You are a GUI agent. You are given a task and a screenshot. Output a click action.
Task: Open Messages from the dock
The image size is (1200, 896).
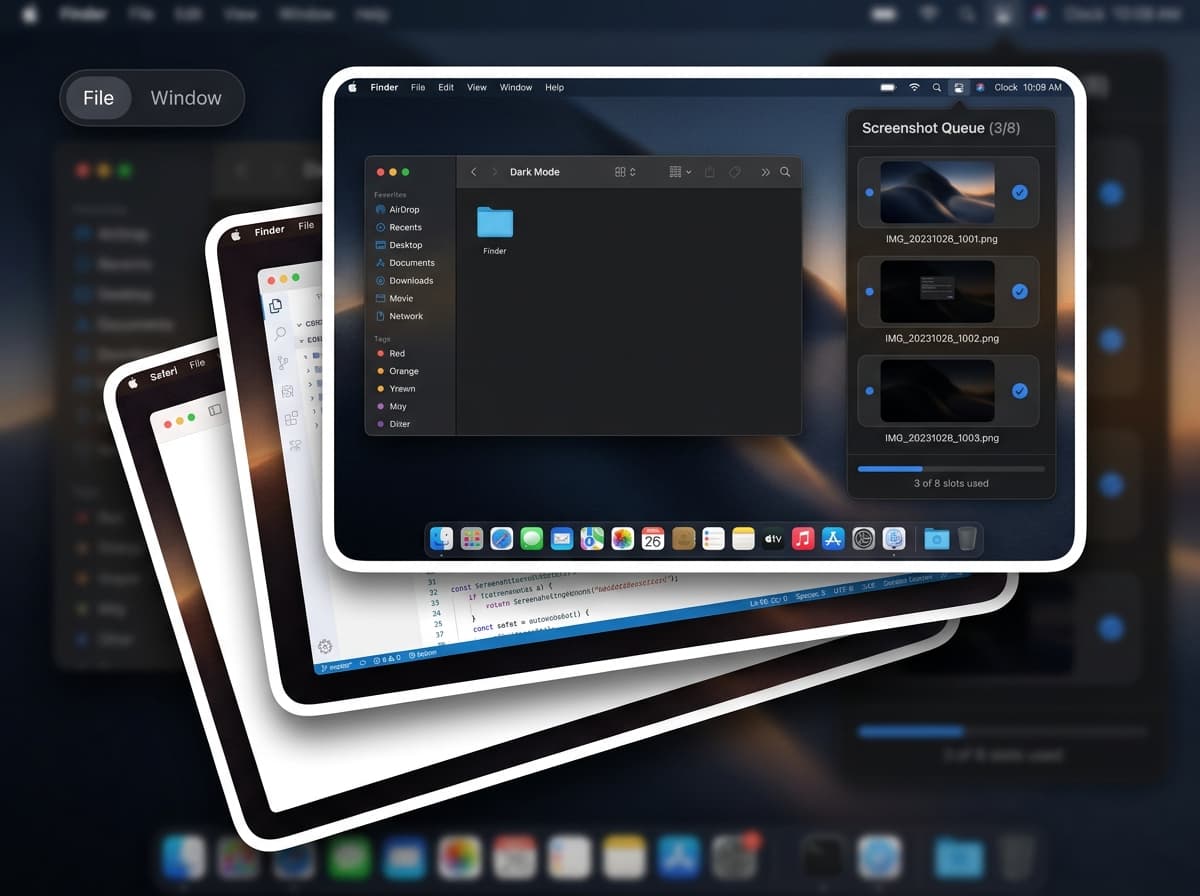coord(531,539)
